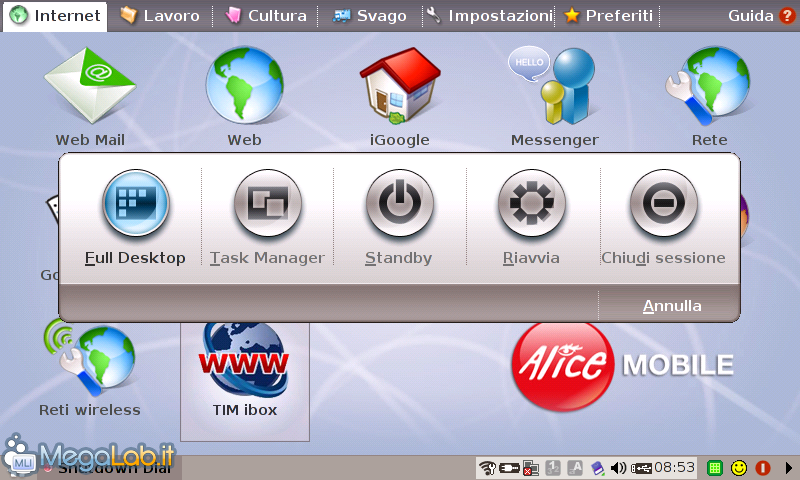Viewport: 800px width, 480px height.
Task: Choose Full Desktop in shutdown dialog
Action: point(135,217)
